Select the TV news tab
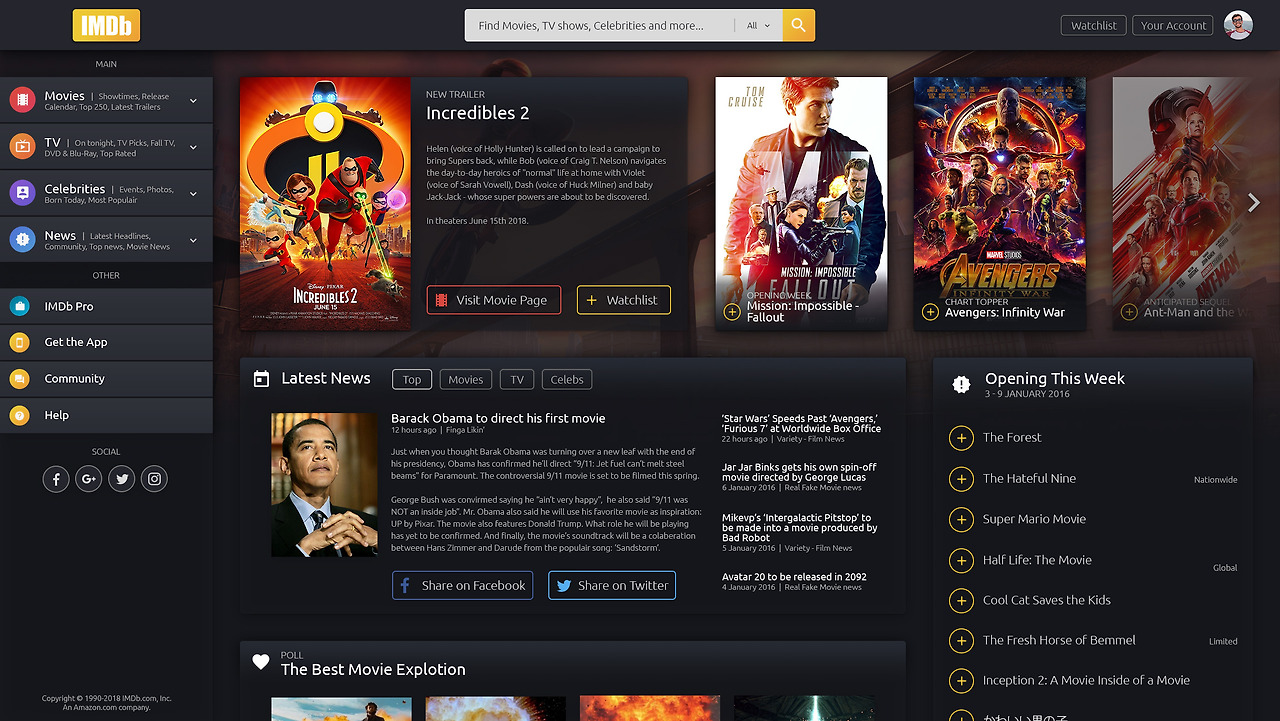The height and width of the screenshot is (721, 1280). coord(517,379)
